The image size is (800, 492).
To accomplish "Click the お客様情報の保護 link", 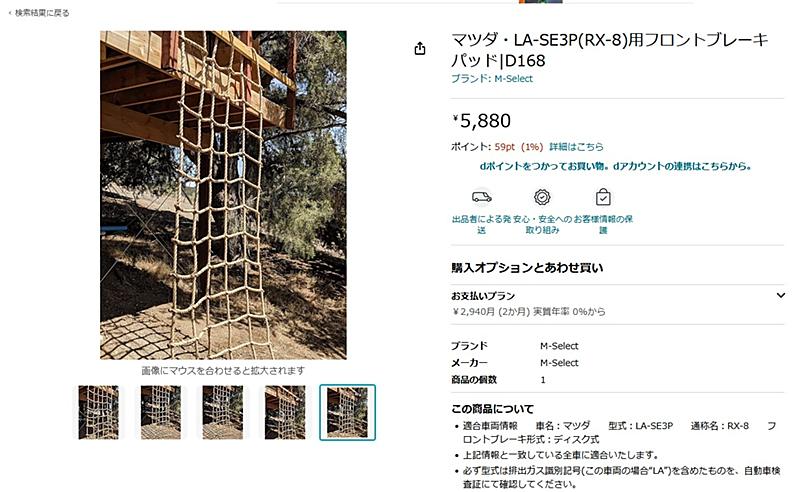I will coord(603,225).
